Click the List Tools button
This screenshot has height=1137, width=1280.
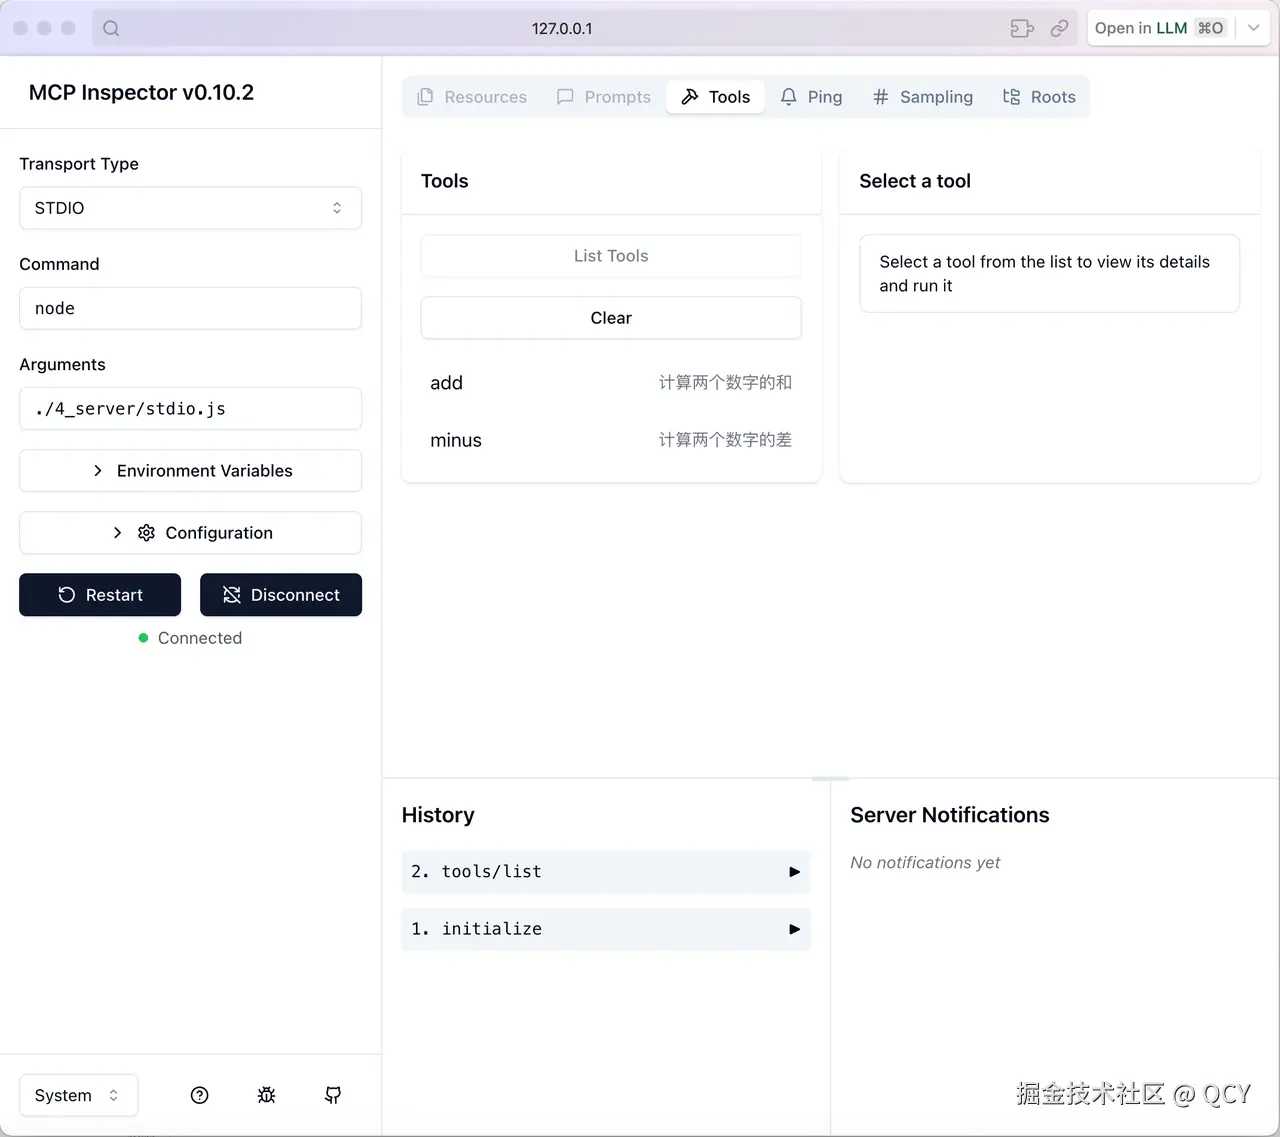tap(611, 256)
